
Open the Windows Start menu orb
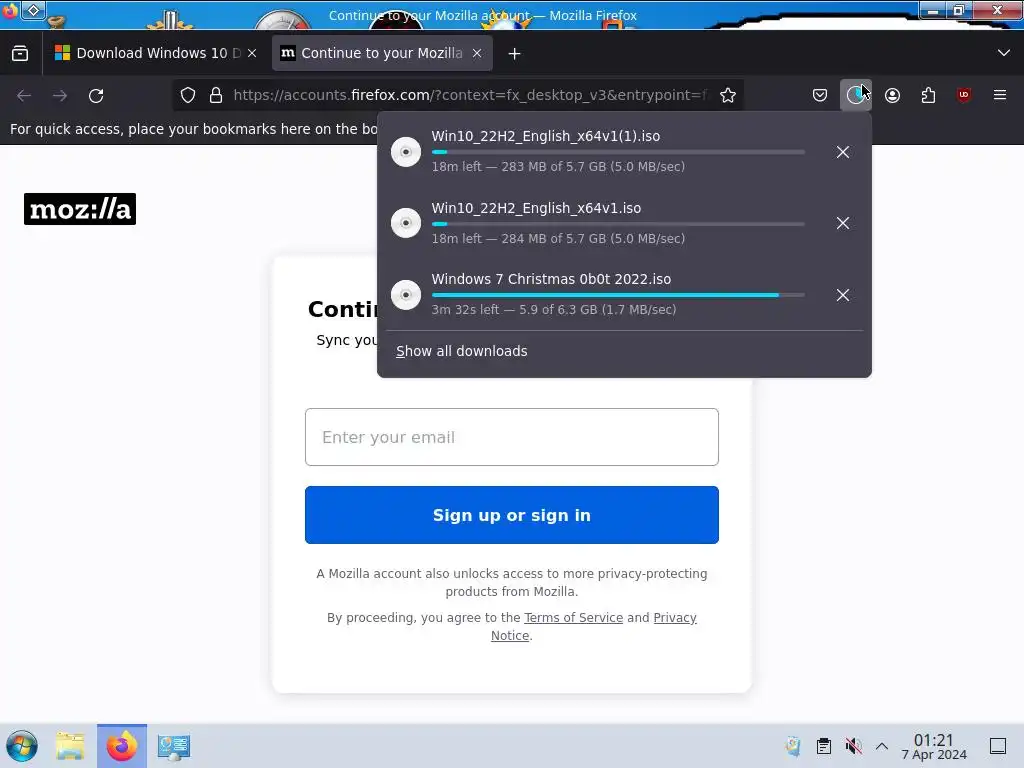(x=22, y=746)
